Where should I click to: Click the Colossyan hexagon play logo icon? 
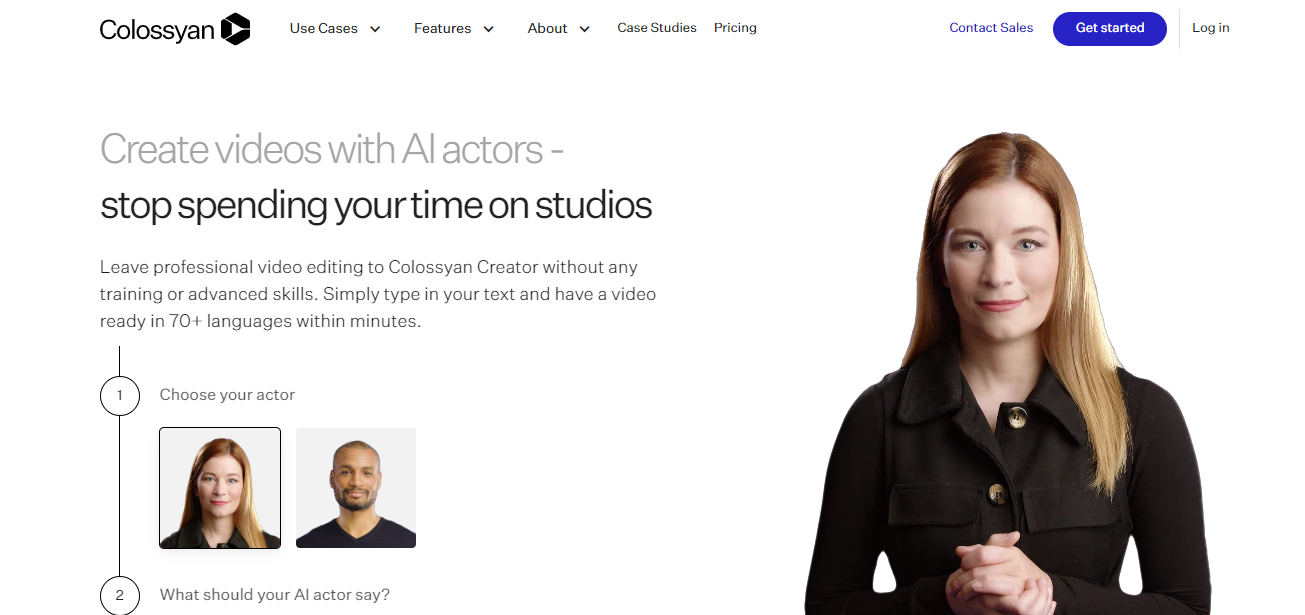235,29
